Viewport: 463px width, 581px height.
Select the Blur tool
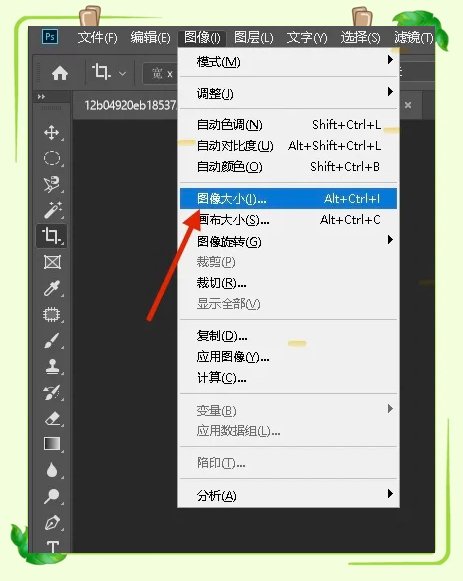(x=52, y=470)
